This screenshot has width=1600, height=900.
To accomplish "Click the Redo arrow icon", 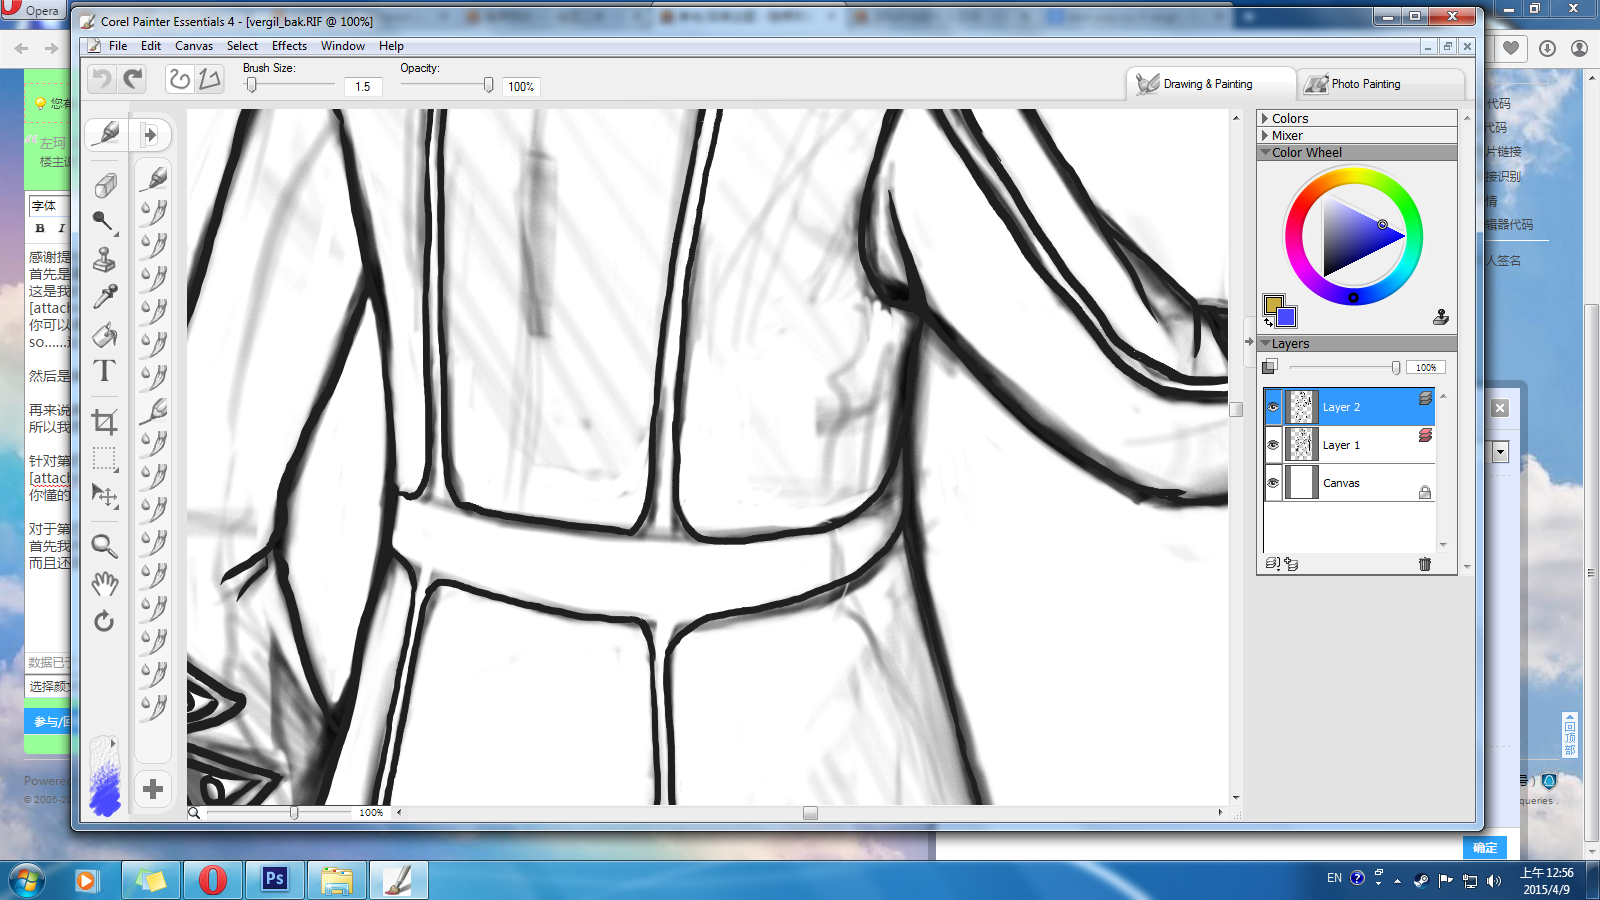I will click(133, 79).
